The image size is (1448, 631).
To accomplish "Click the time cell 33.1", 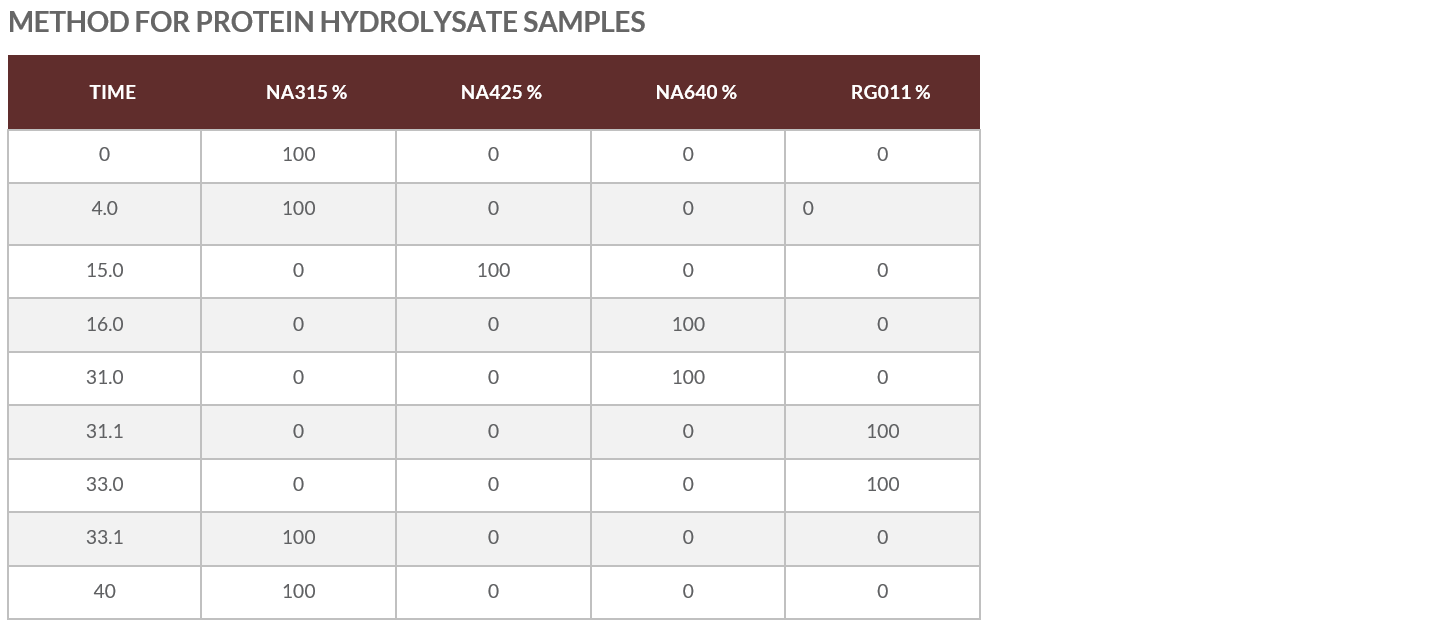I will (104, 537).
